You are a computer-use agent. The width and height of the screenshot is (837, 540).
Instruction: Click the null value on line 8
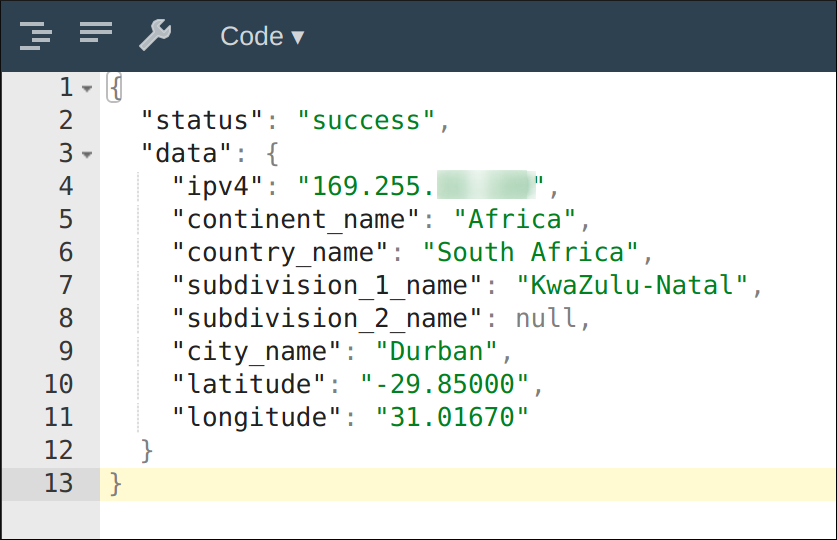point(546,319)
